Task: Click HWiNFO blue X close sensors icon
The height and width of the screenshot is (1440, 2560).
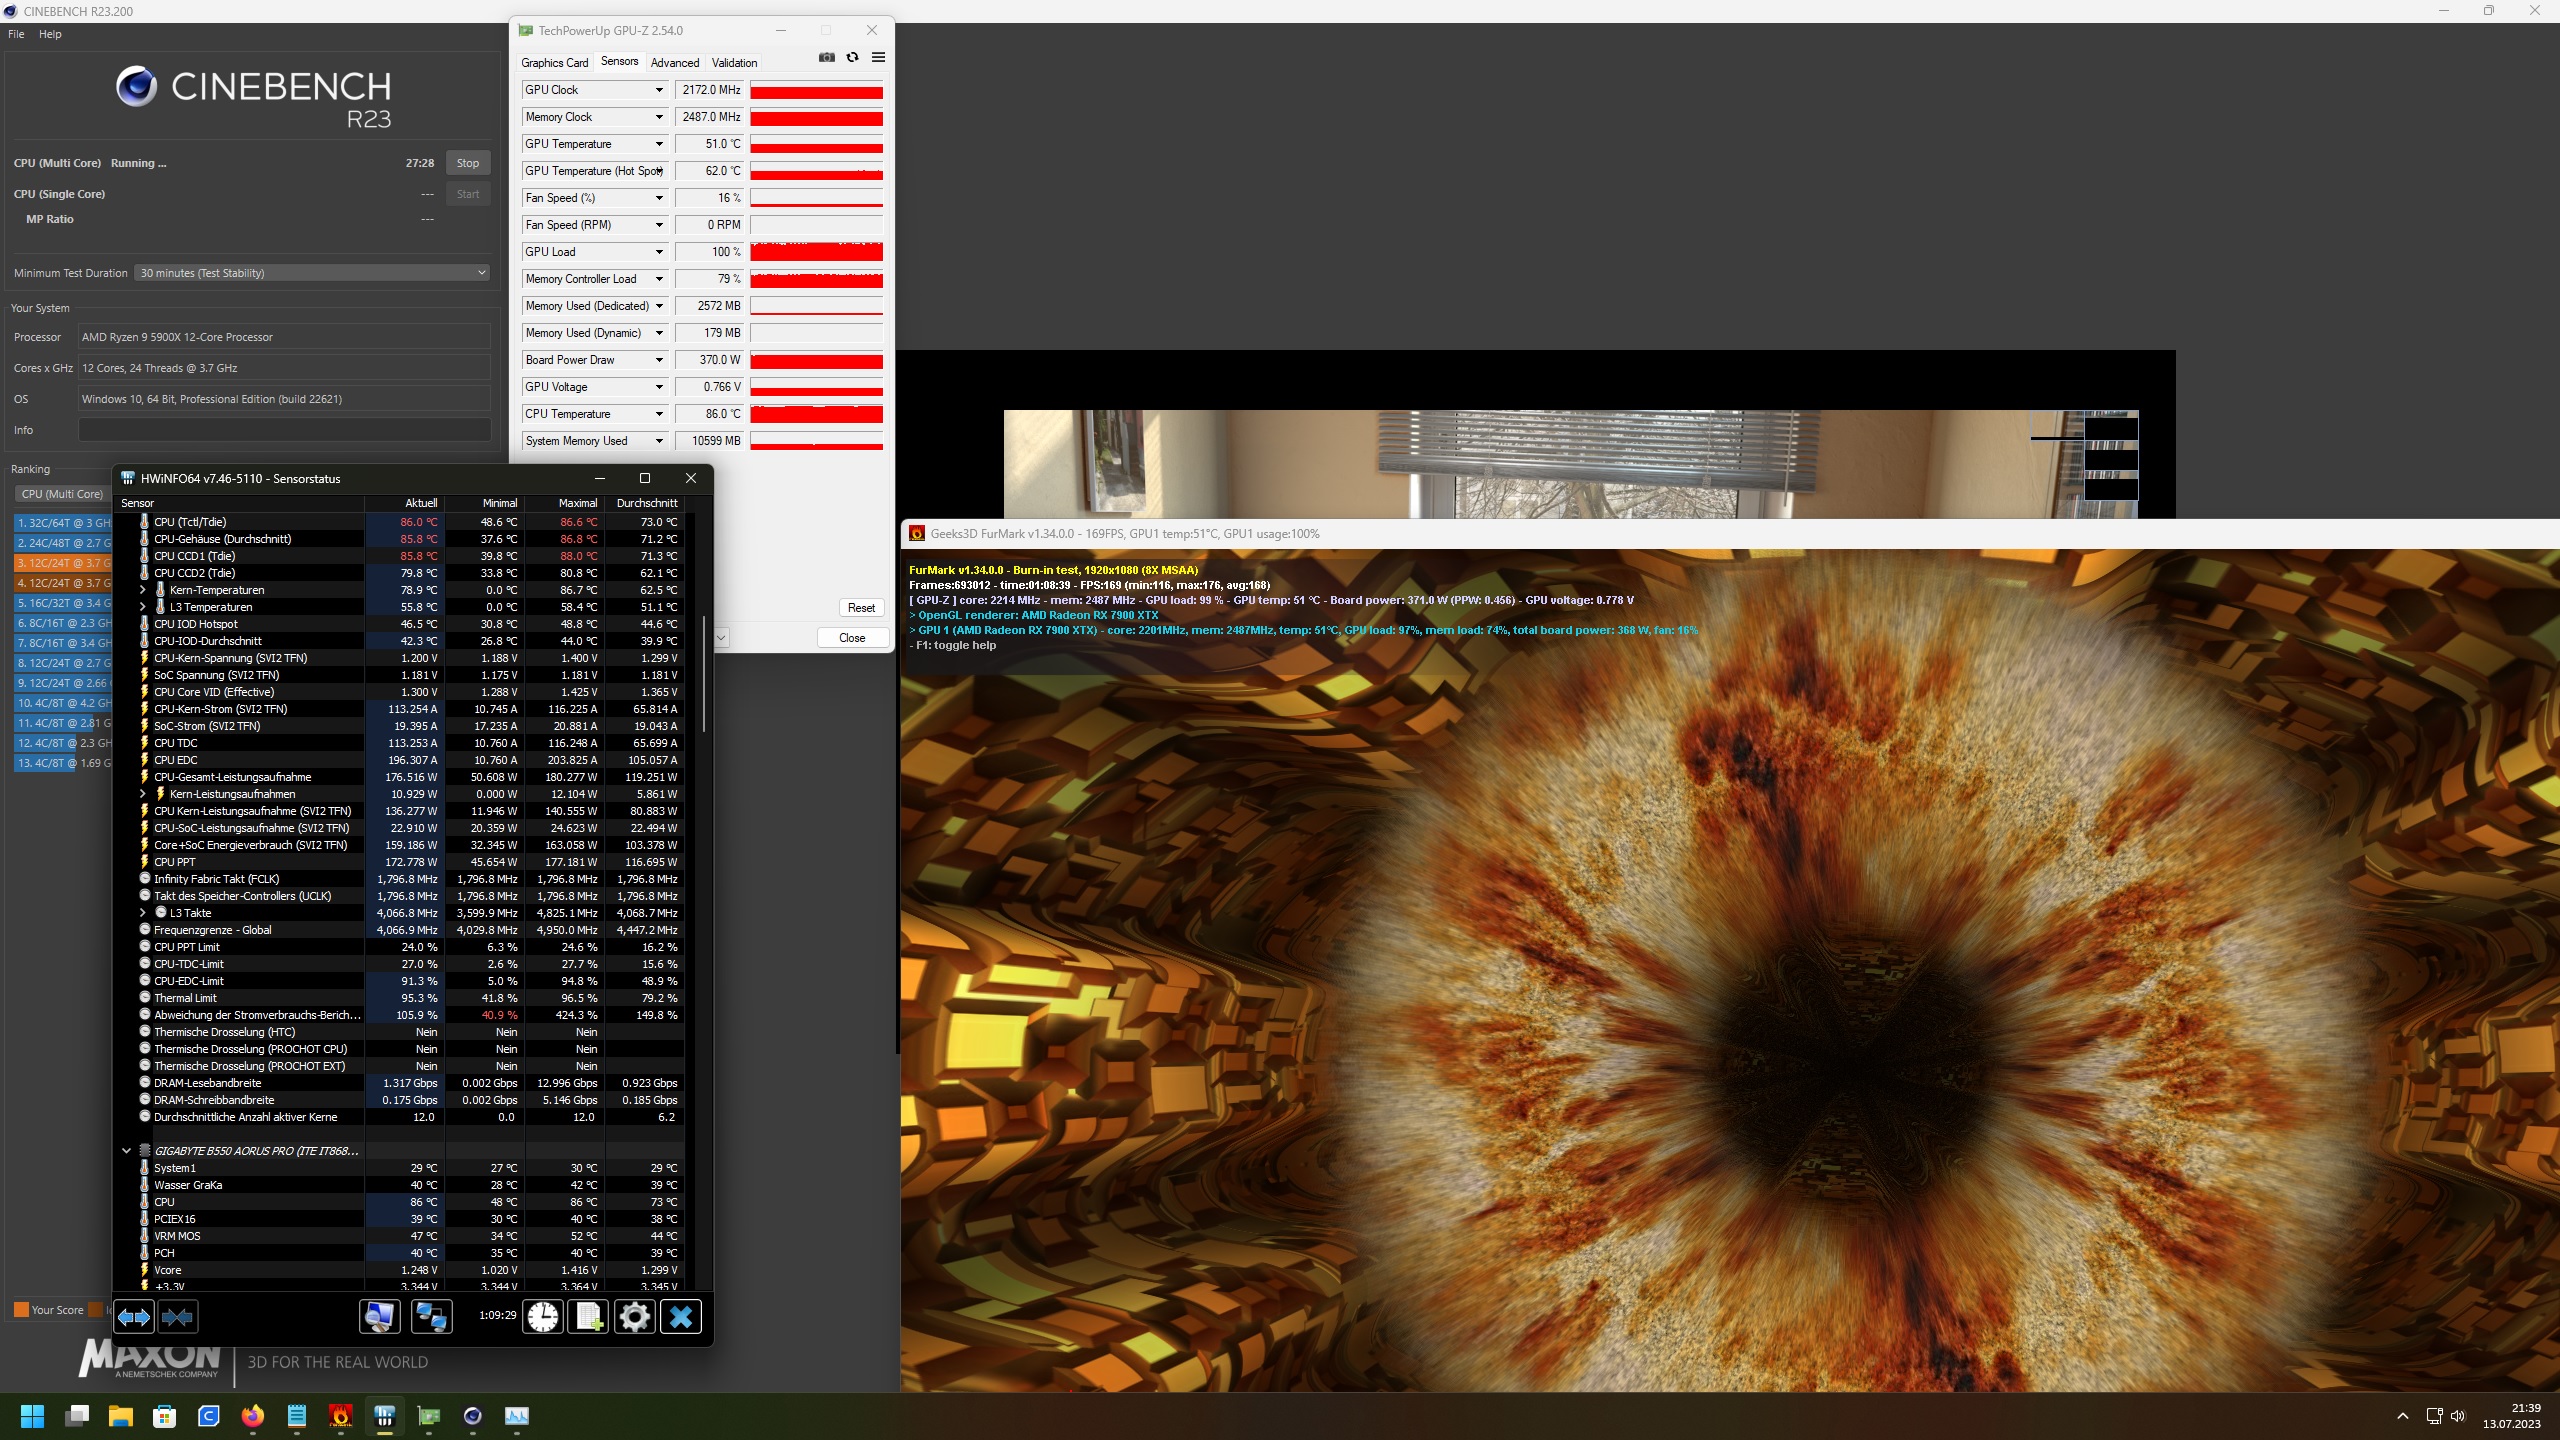Action: tap(681, 1317)
